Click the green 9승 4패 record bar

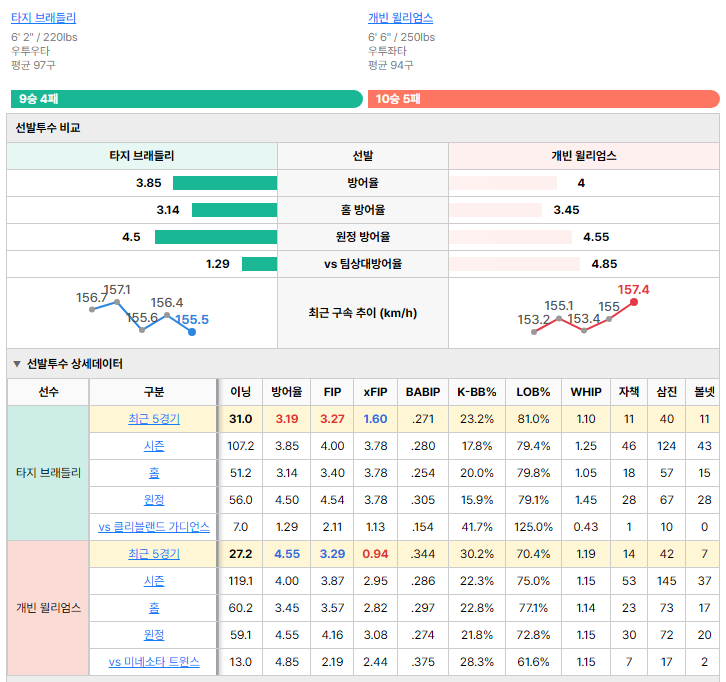click(x=187, y=99)
